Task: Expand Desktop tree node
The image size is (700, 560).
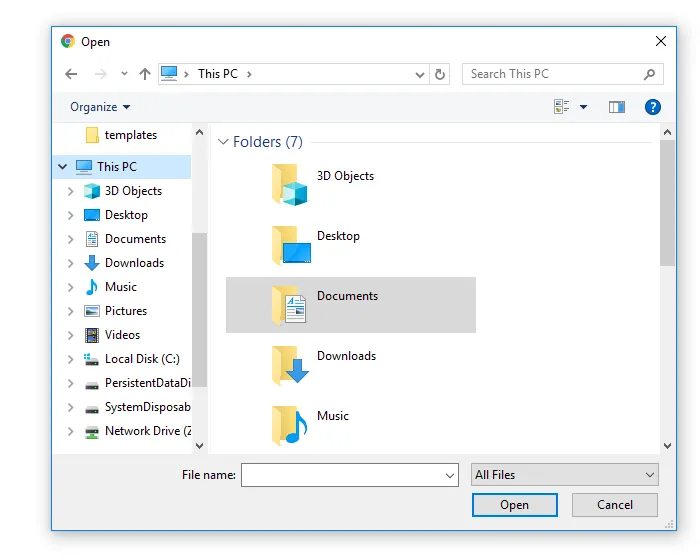Action: 71,215
